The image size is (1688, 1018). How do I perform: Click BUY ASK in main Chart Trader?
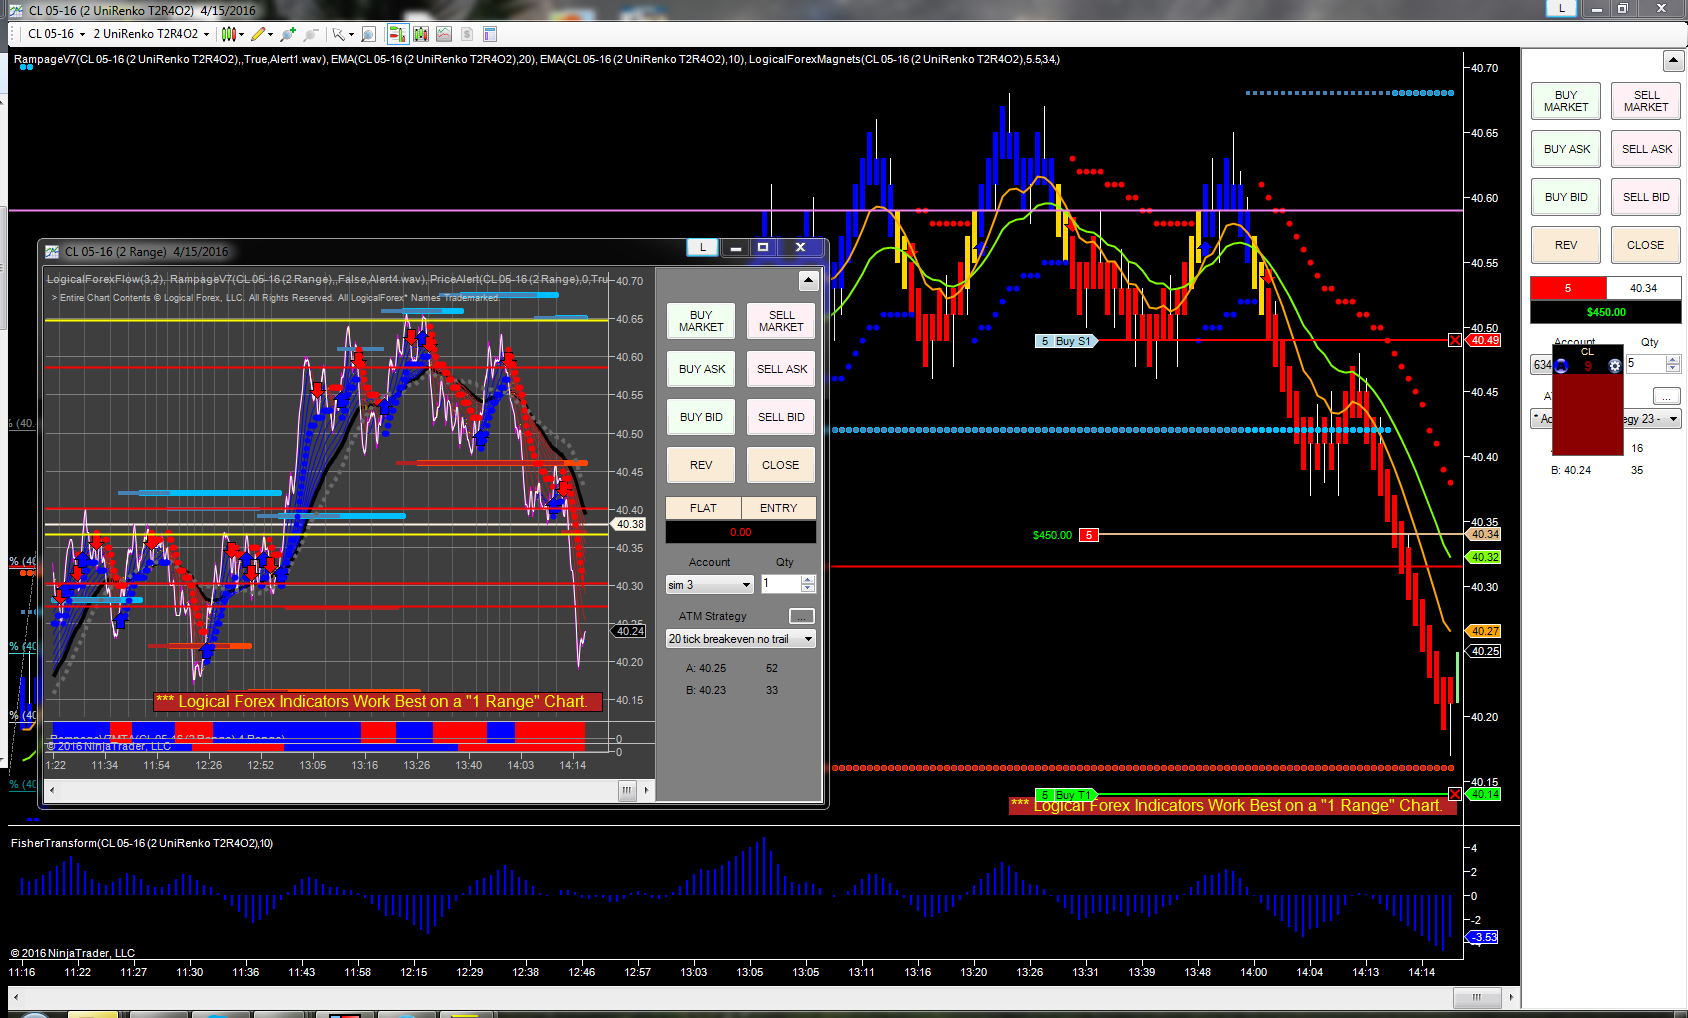coord(1566,149)
